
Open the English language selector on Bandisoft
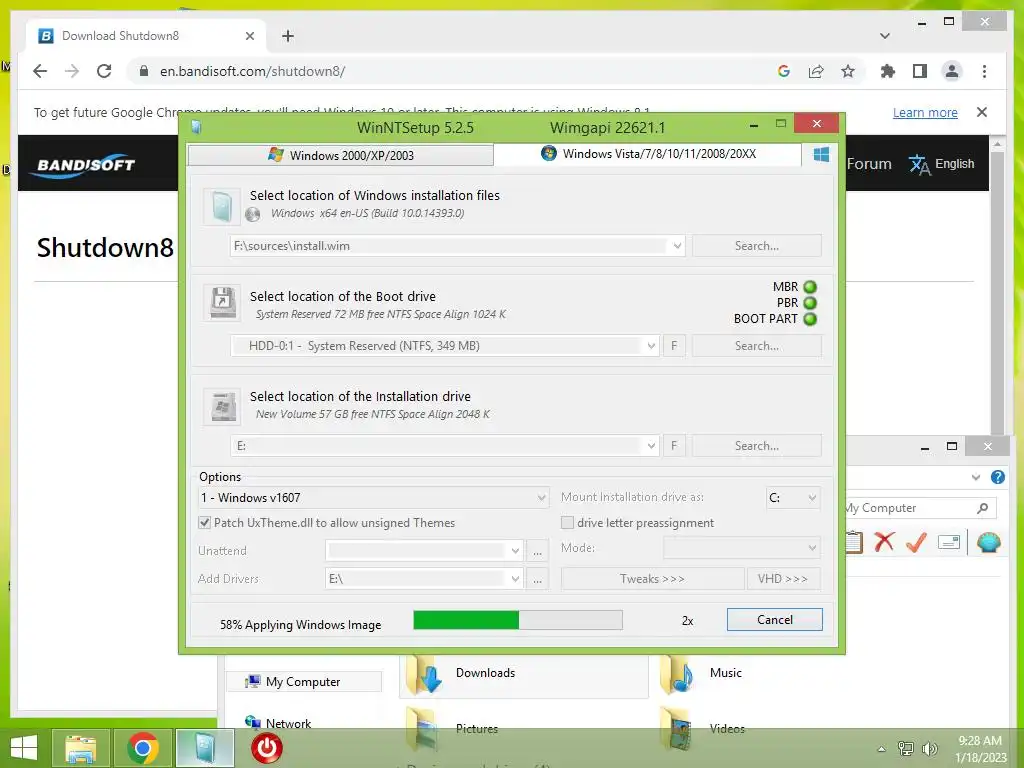point(942,164)
